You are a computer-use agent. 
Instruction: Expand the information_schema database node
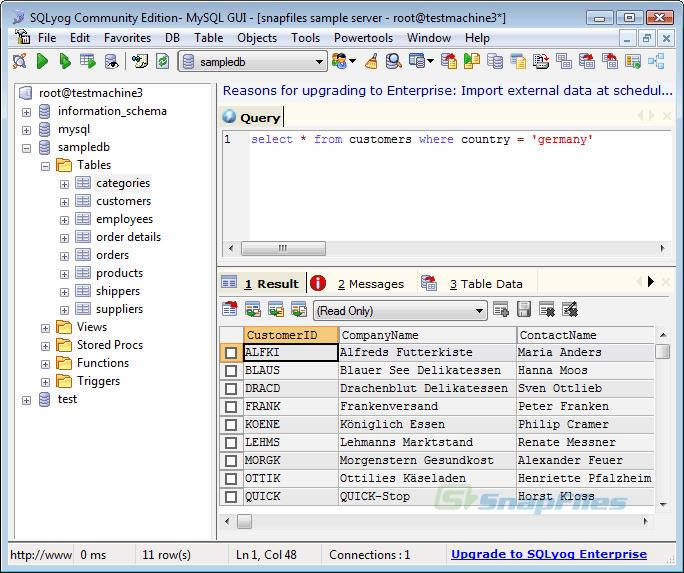tap(26, 112)
